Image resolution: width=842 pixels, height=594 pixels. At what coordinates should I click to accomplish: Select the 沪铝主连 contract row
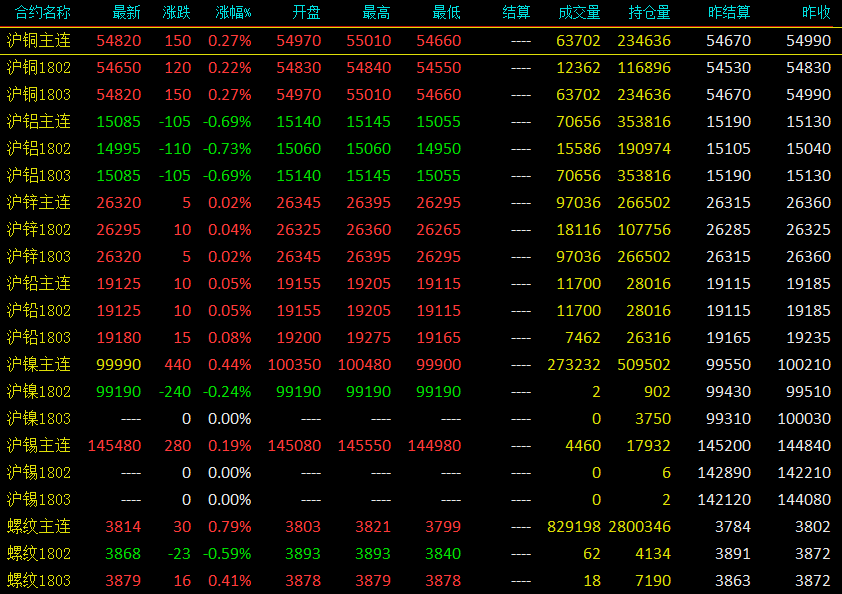pos(421,122)
